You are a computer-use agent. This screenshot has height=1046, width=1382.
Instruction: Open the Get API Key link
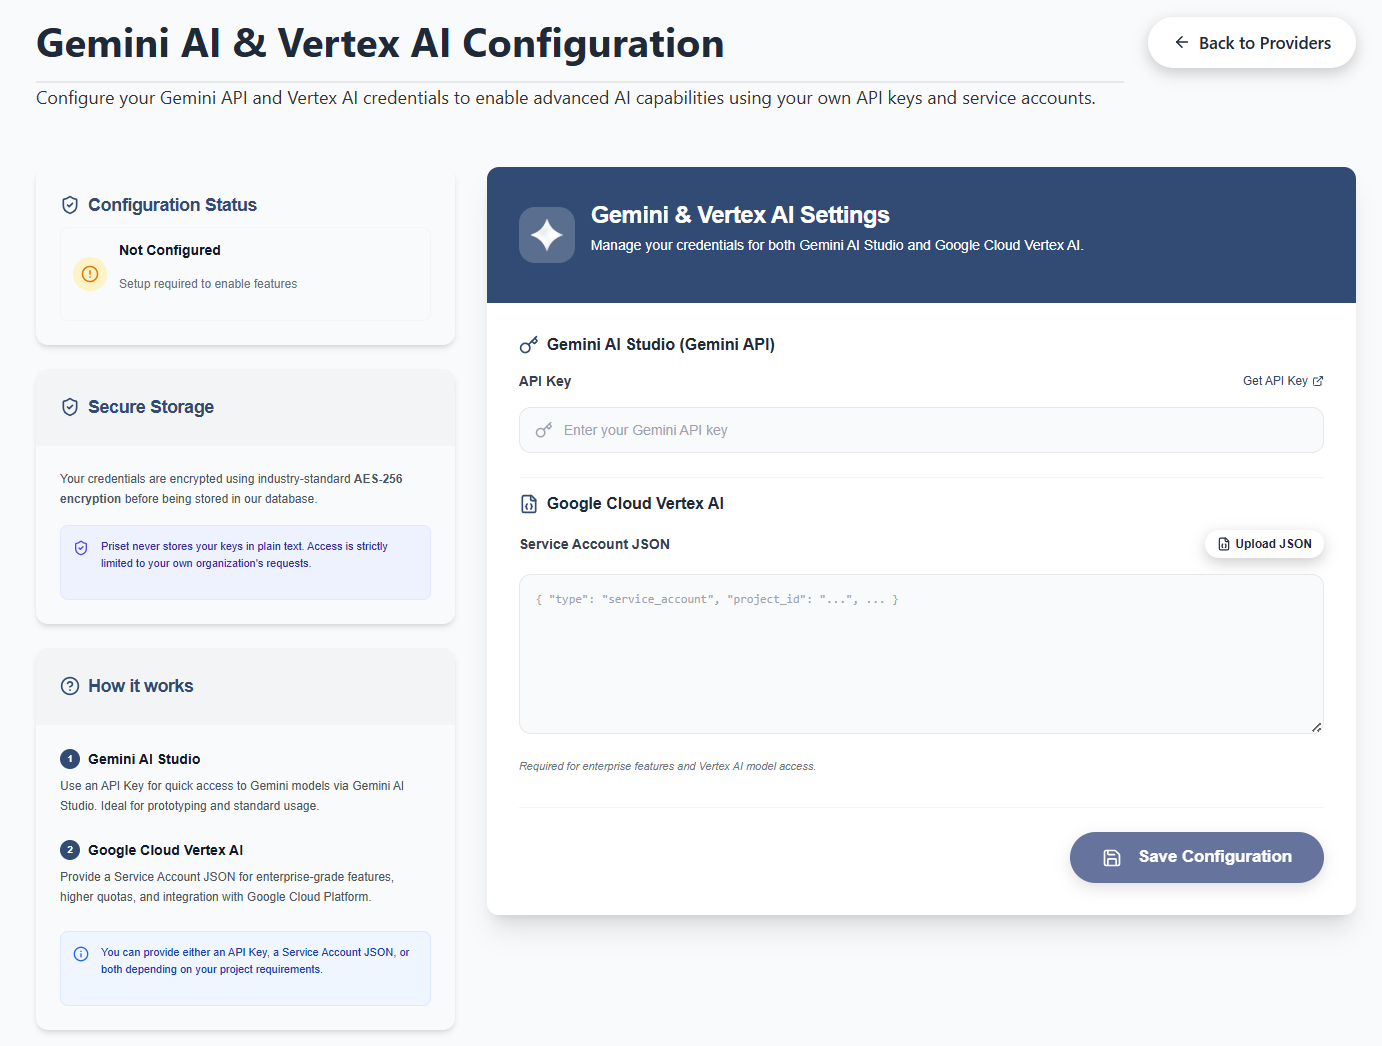[1283, 381]
